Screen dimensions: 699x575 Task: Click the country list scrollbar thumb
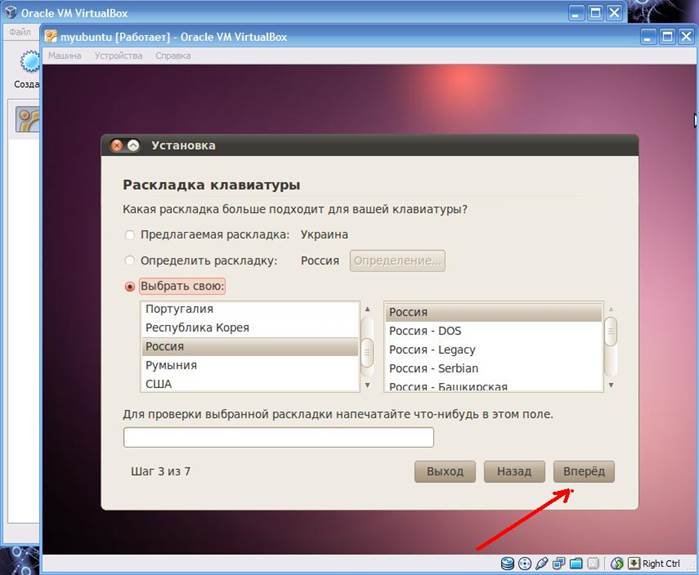(367, 353)
